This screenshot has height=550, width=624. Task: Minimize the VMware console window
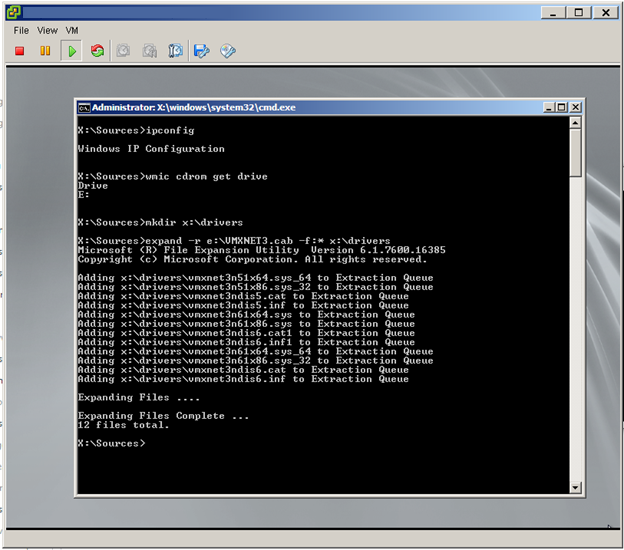coord(553,13)
